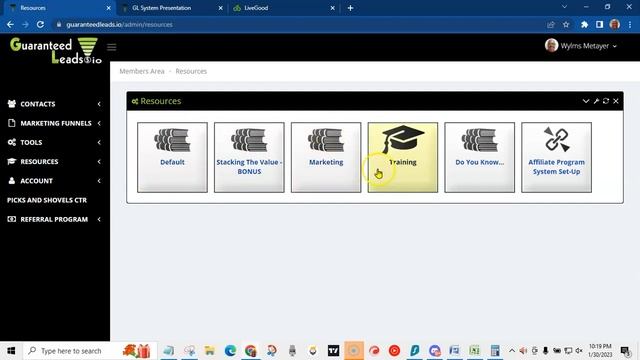Open TradingView app from taskbar
The width and height of the screenshot is (640, 360).
(333, 351)
